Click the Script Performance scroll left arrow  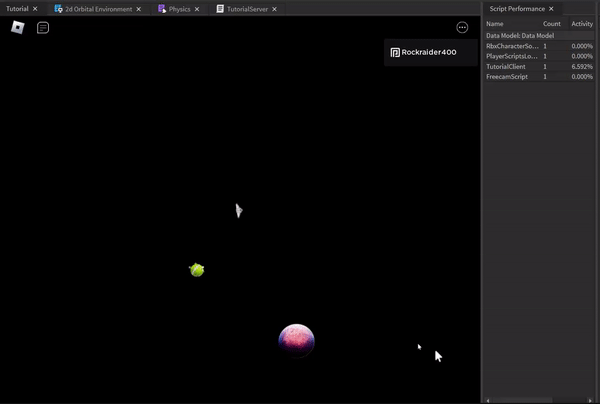coord(488,401)
